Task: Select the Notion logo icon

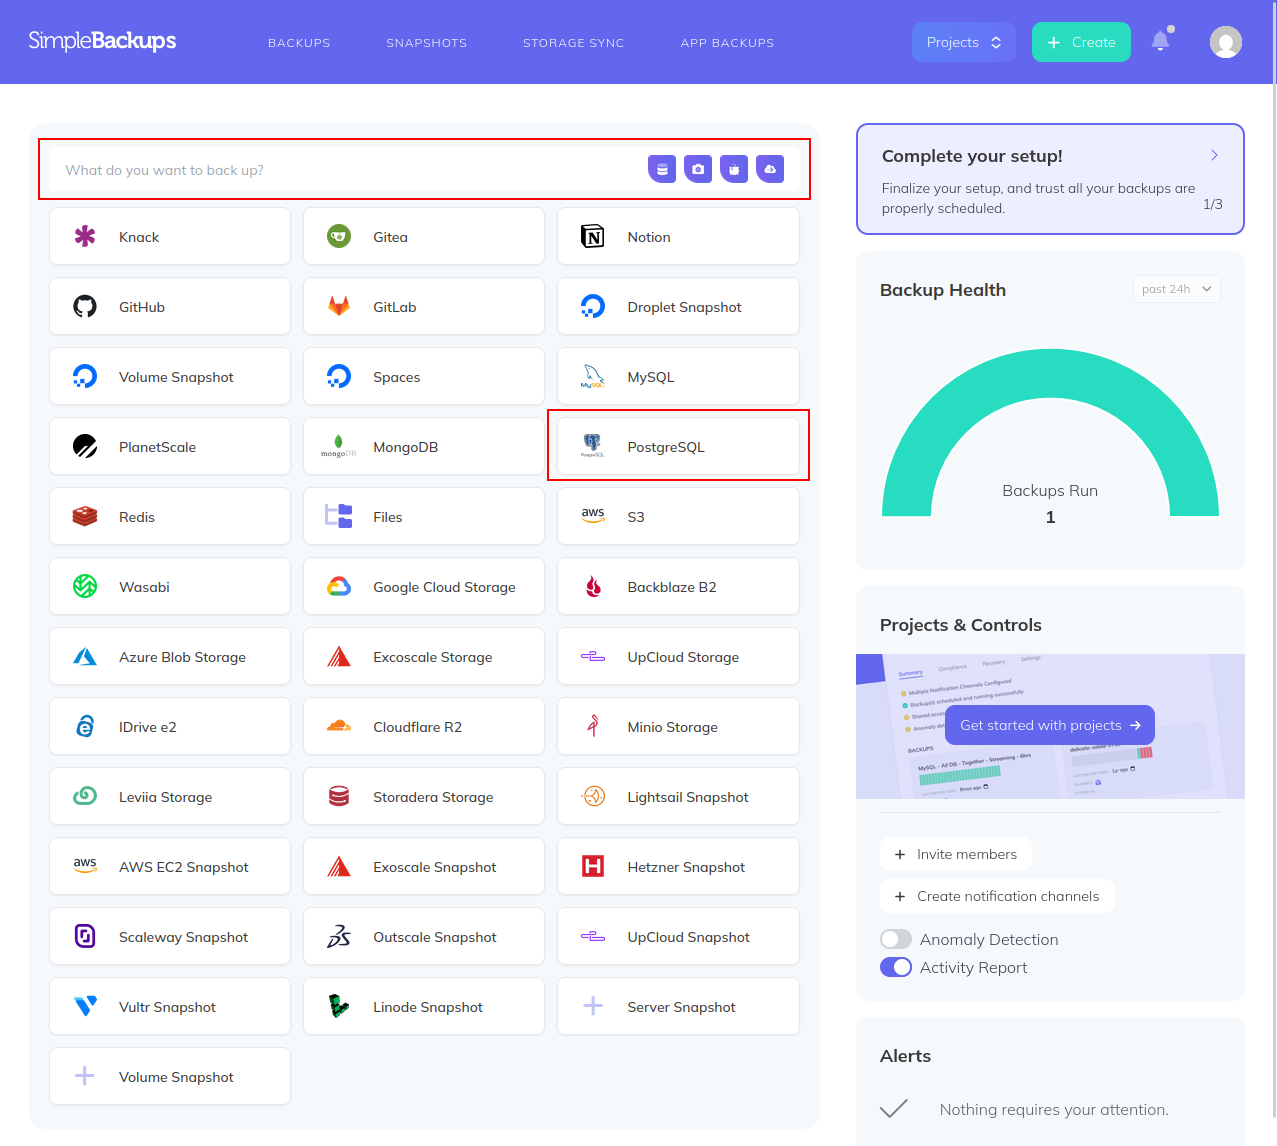Action: (x=593, y=237)
